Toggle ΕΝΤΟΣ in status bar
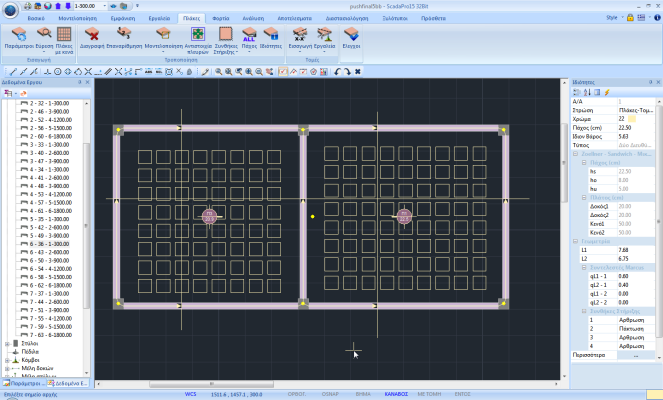This screenshot has height=400, width=663. pos(462,394)
